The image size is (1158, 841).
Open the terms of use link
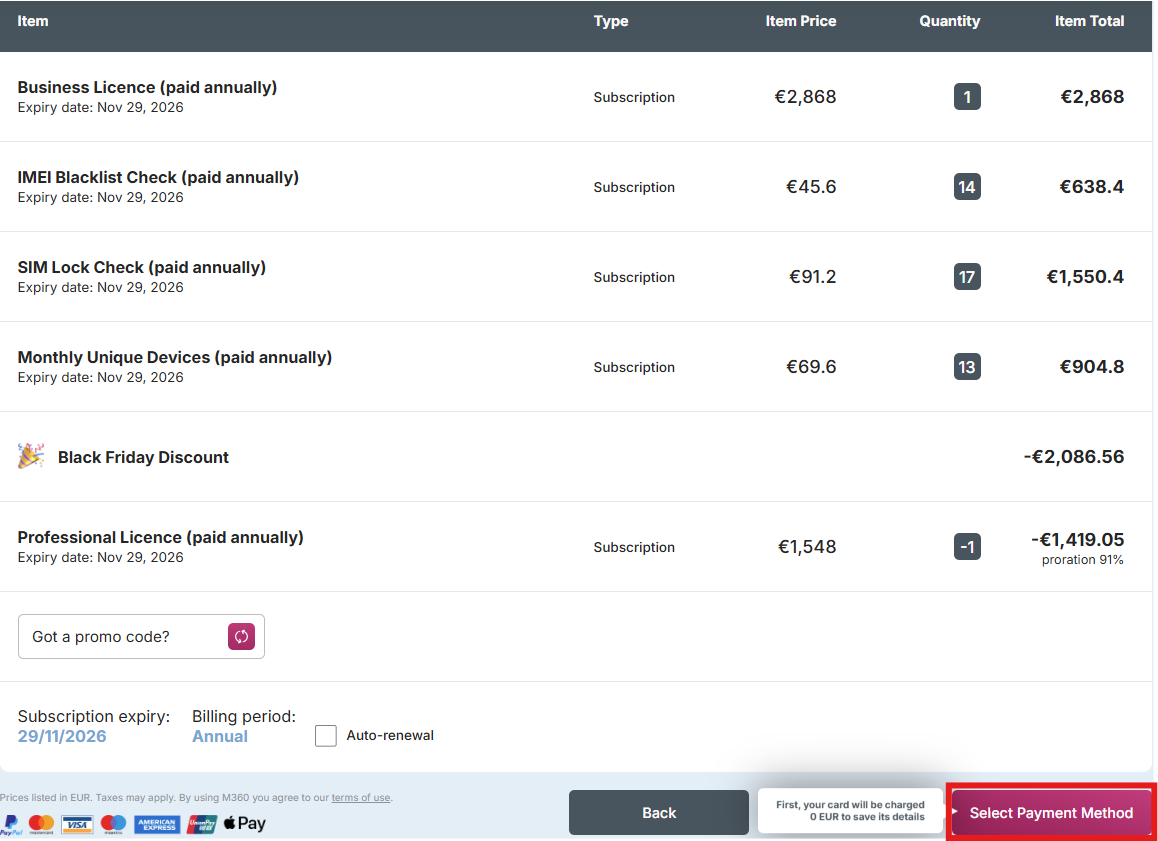[361, 797]
